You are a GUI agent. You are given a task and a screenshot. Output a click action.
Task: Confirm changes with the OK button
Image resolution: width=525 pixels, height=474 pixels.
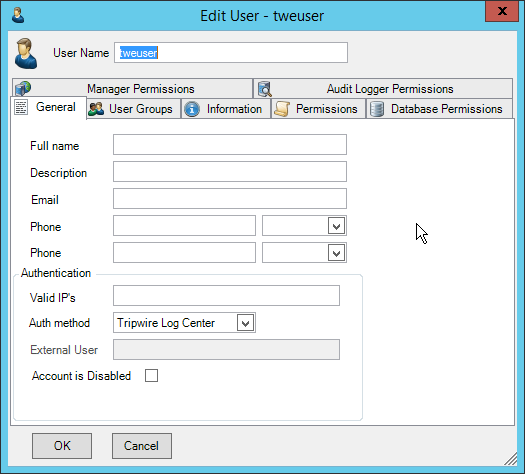click(x=62, y=446)
